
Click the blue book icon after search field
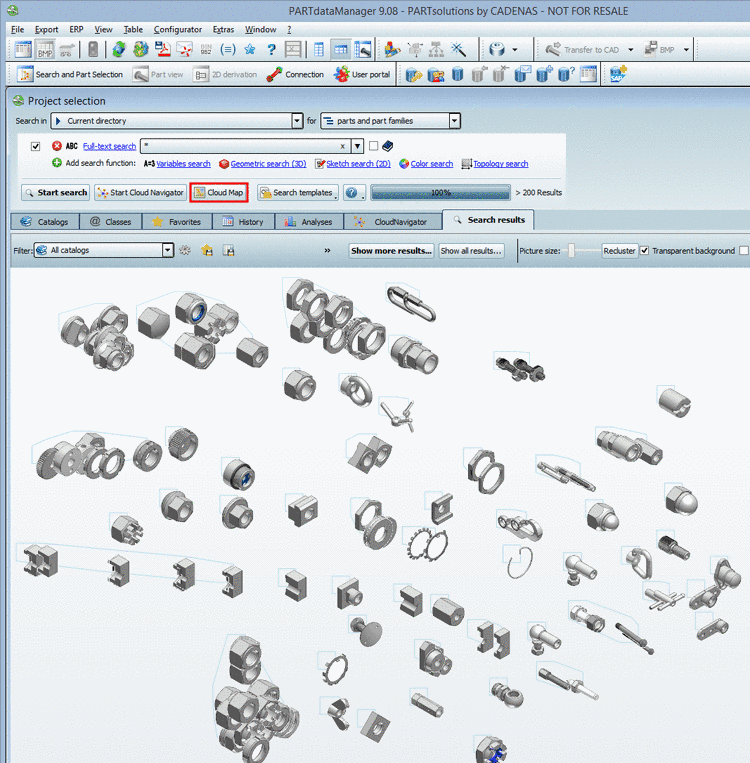[x=387, y=145]
